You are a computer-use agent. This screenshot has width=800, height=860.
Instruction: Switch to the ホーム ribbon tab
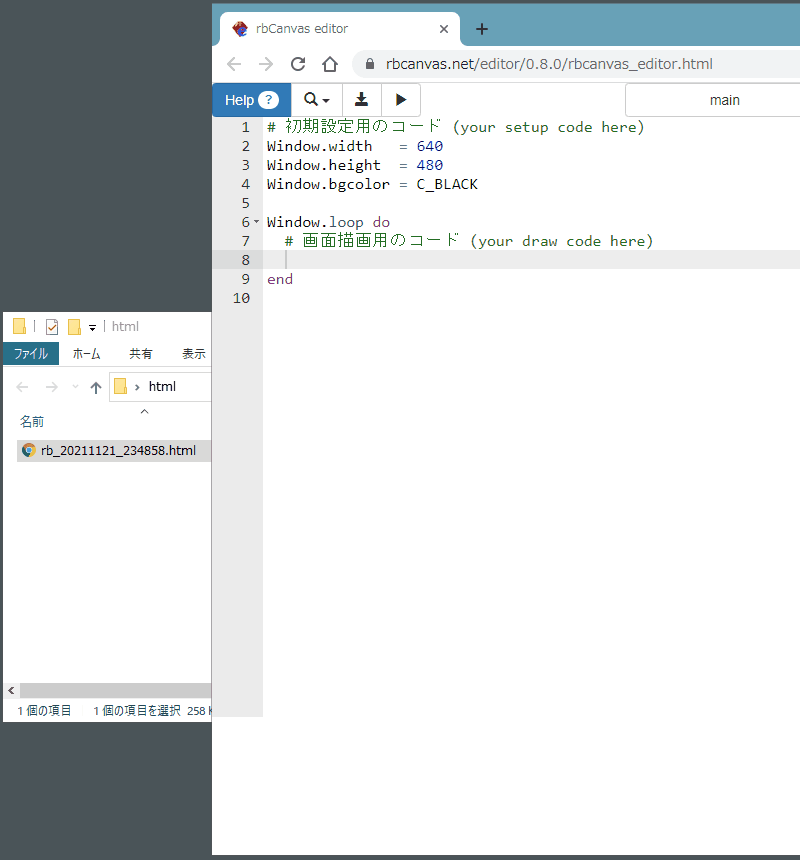86,354
